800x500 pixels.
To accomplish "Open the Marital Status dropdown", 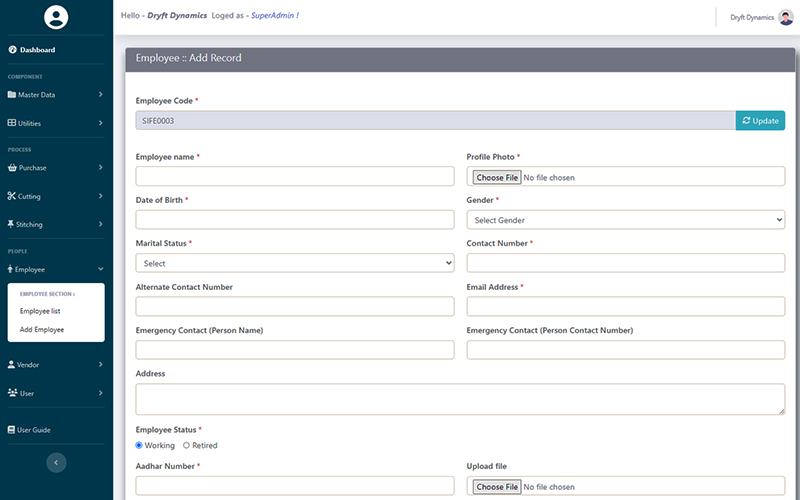I will click(x=294, y=263).
